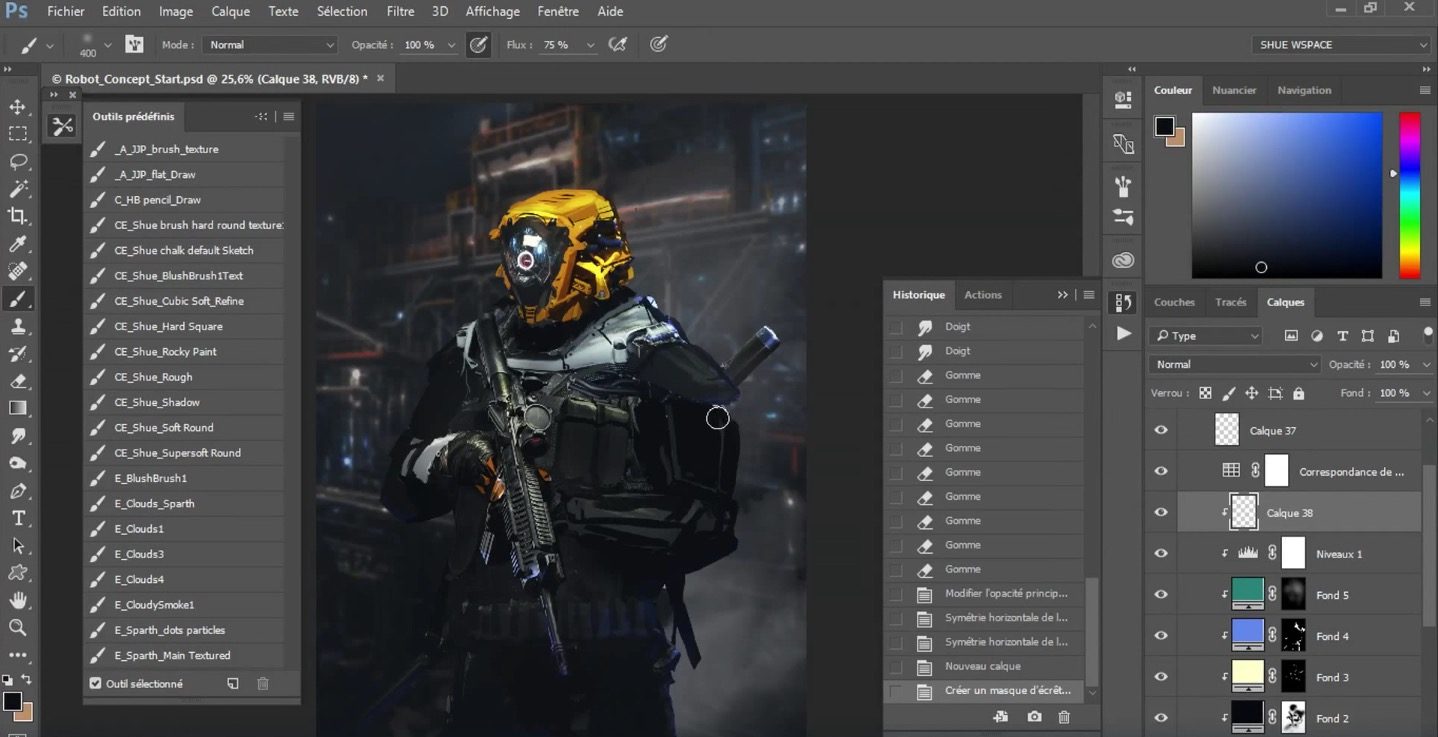Open the Fichier menu

pos(66,11)
